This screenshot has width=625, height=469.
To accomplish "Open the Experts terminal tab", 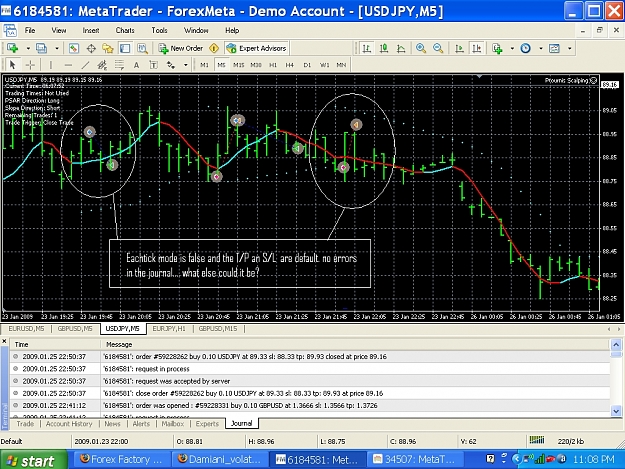I will [x=207, y=424].
